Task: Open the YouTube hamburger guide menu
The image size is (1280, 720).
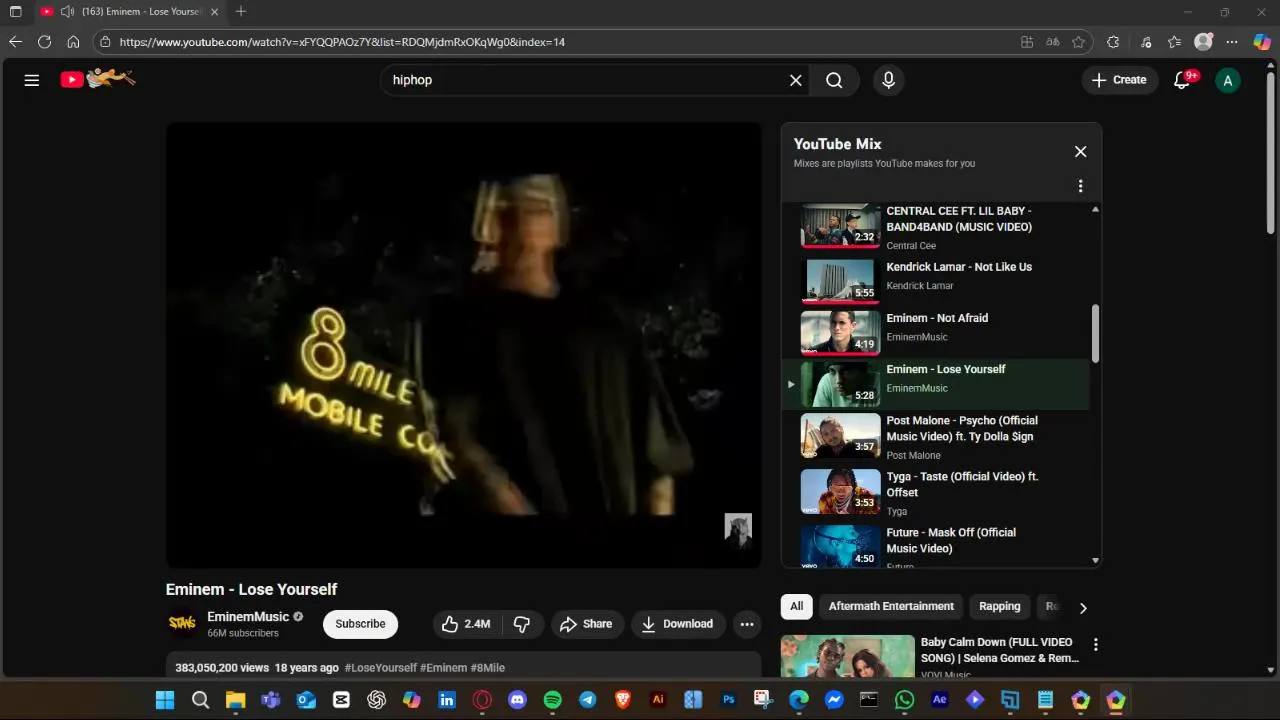Action: 32,80
